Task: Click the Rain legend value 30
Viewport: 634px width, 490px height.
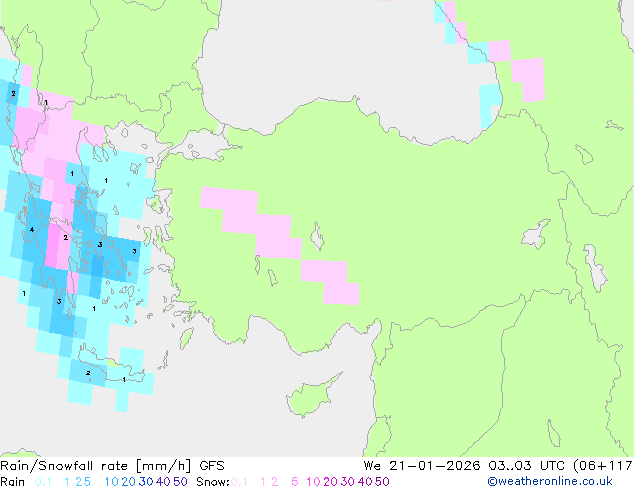Action: [146, 482]
